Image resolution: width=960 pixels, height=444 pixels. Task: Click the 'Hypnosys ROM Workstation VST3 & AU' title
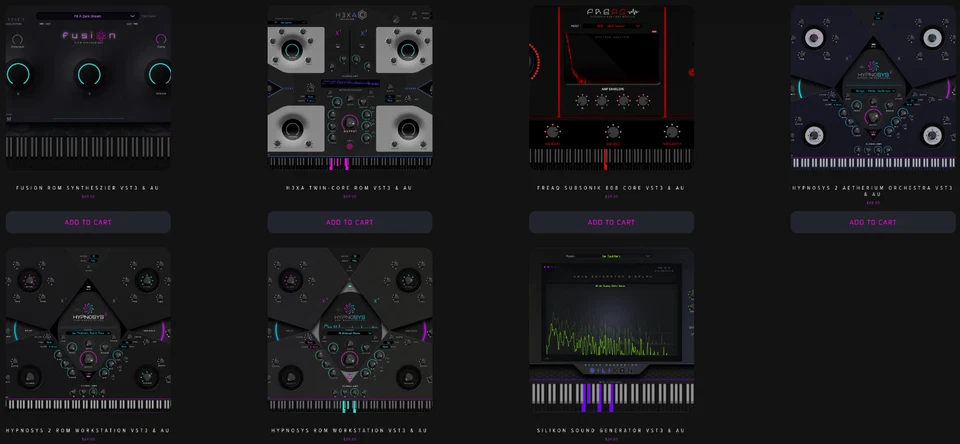click(x=350, y=431)
